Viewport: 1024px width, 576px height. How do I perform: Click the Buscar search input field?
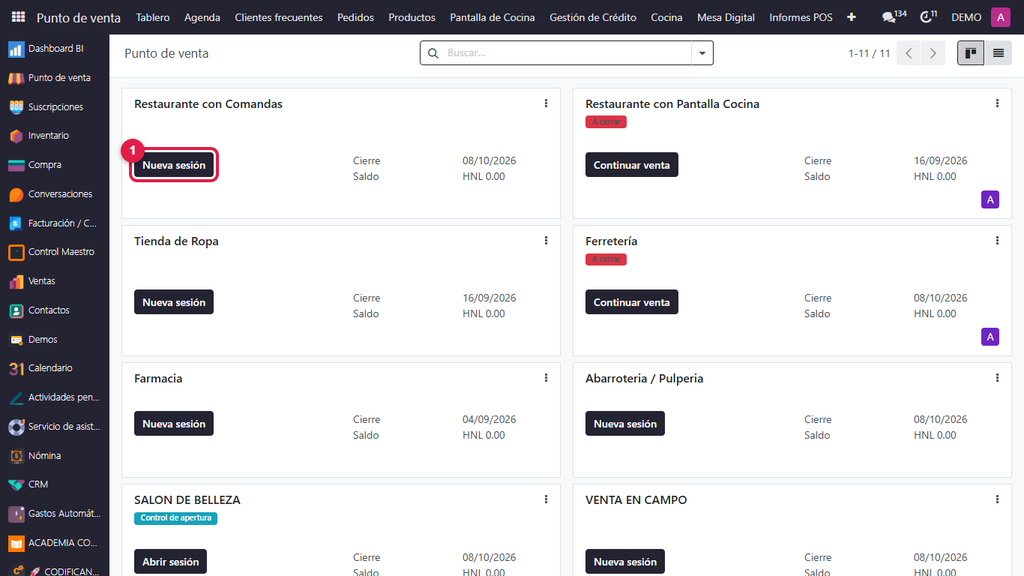tap(566, 53)
